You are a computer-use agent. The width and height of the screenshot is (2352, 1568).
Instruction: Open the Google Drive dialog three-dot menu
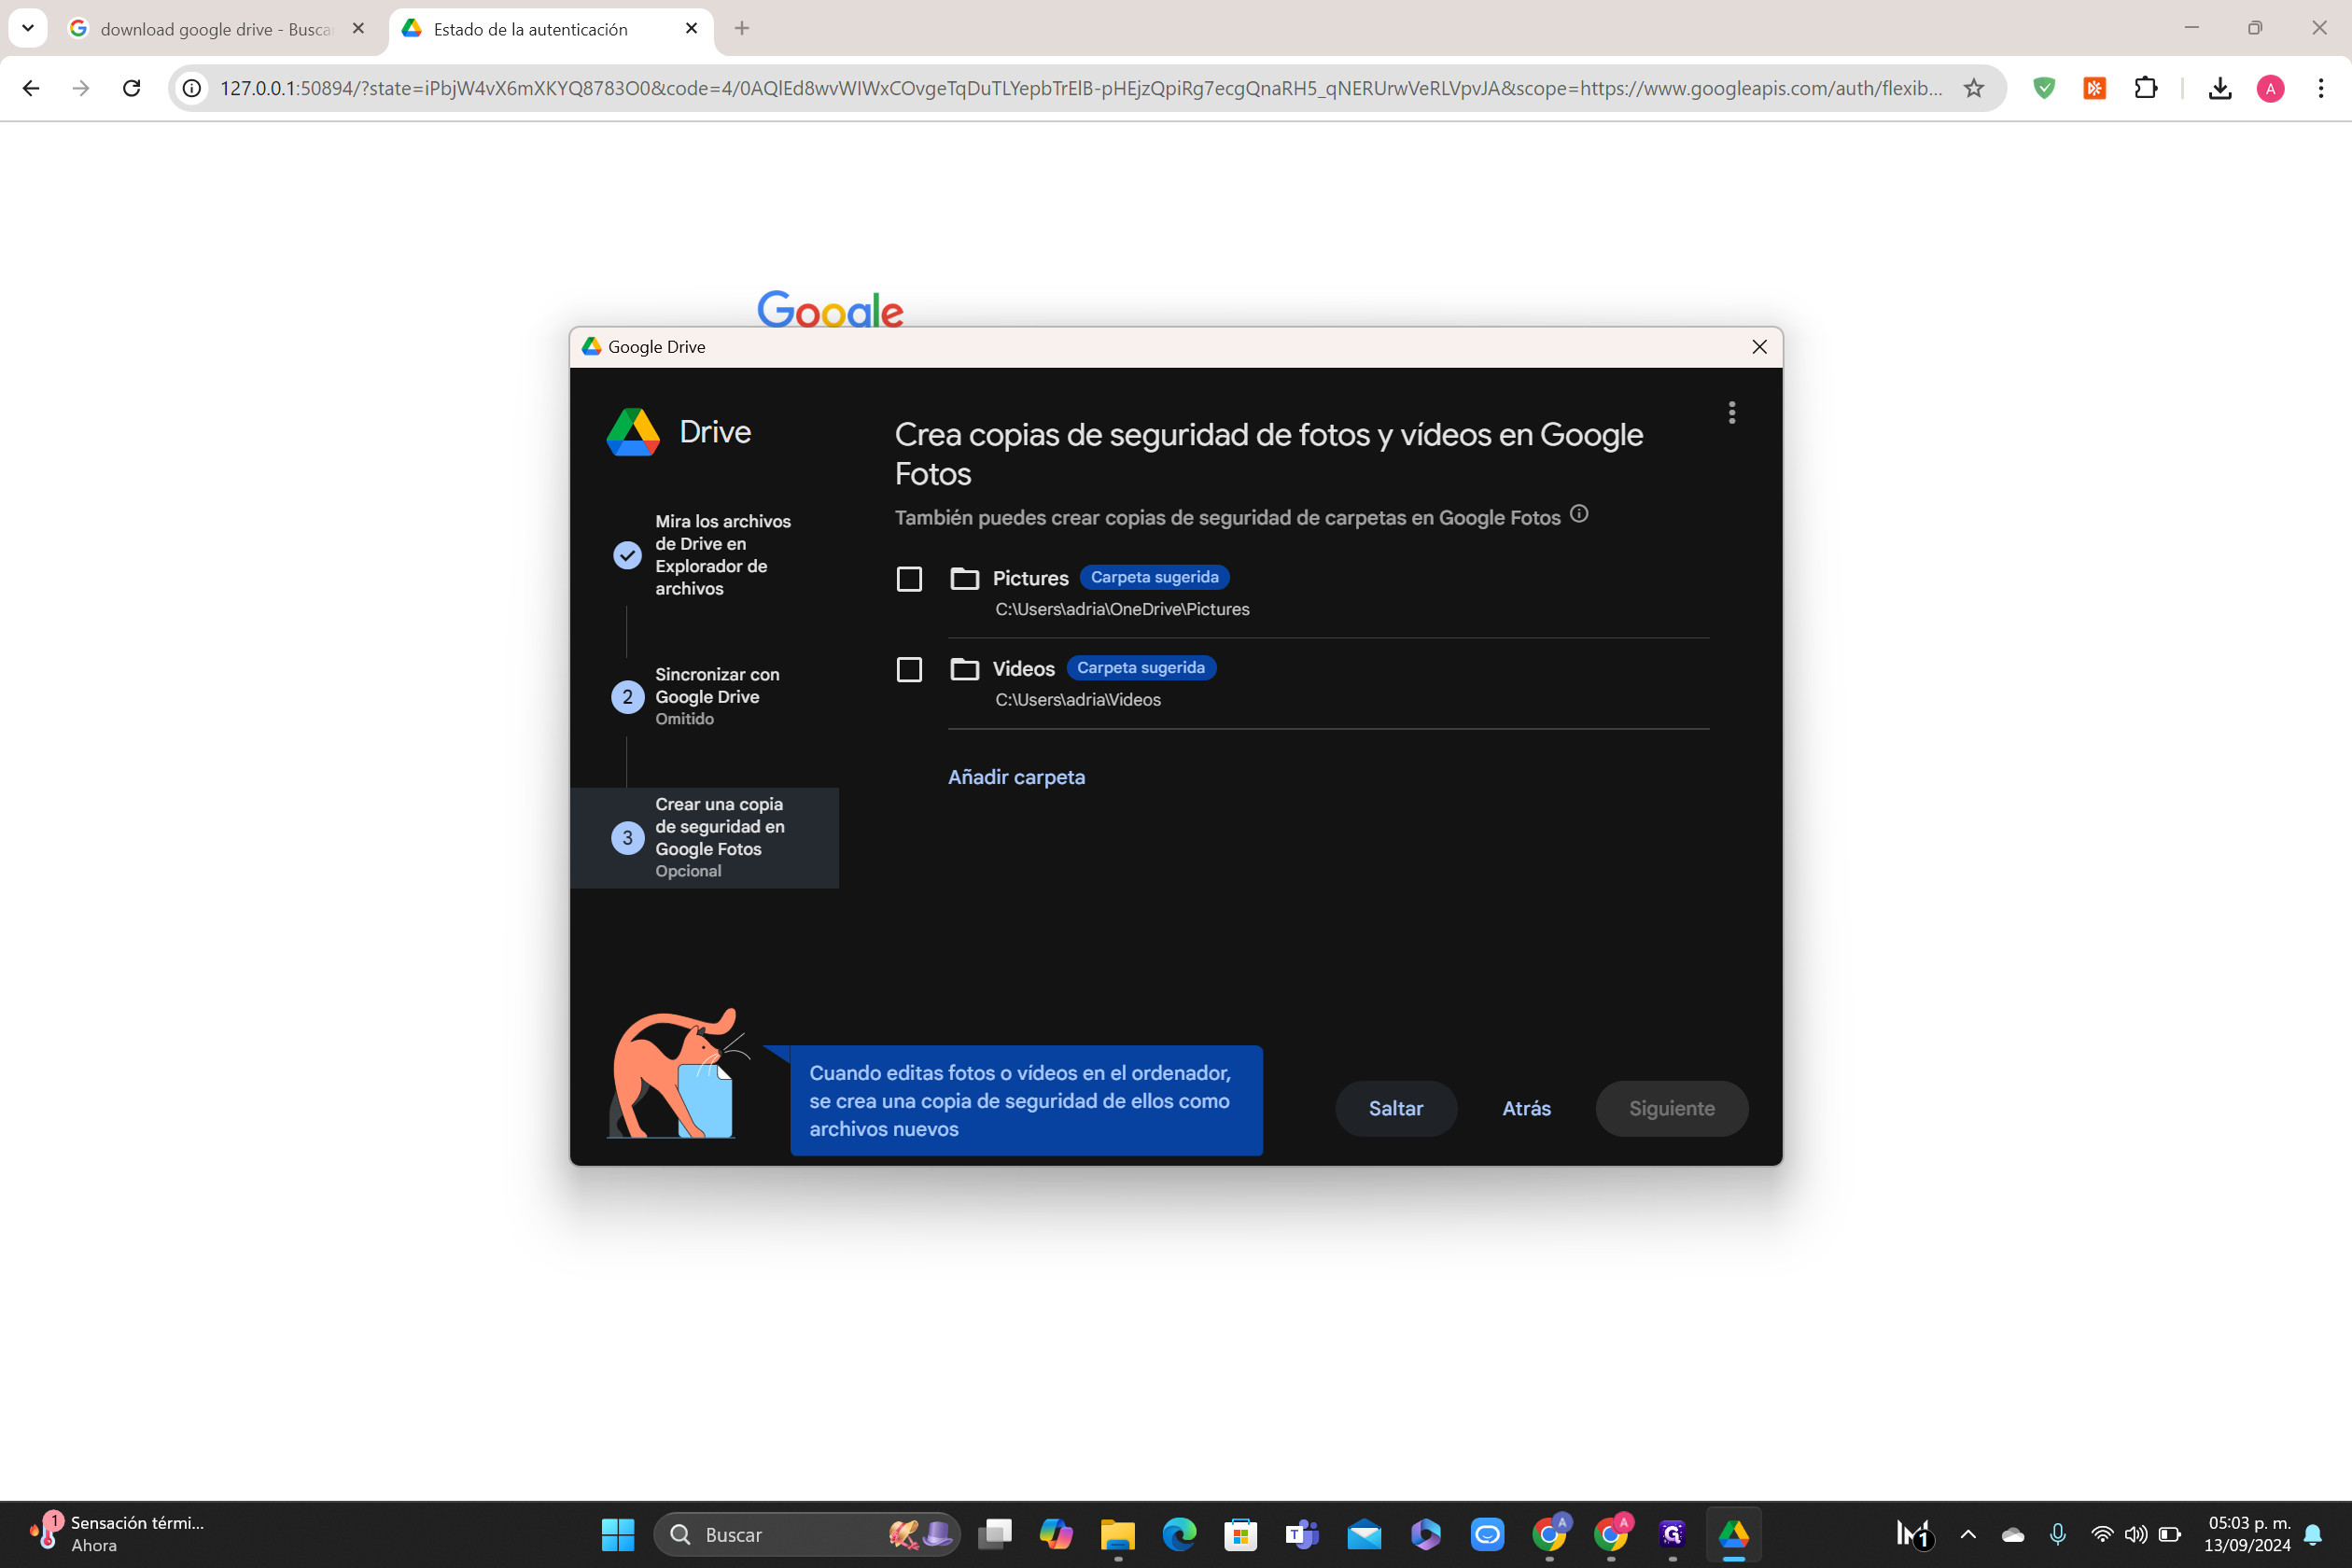click(x=1732, y=413)
